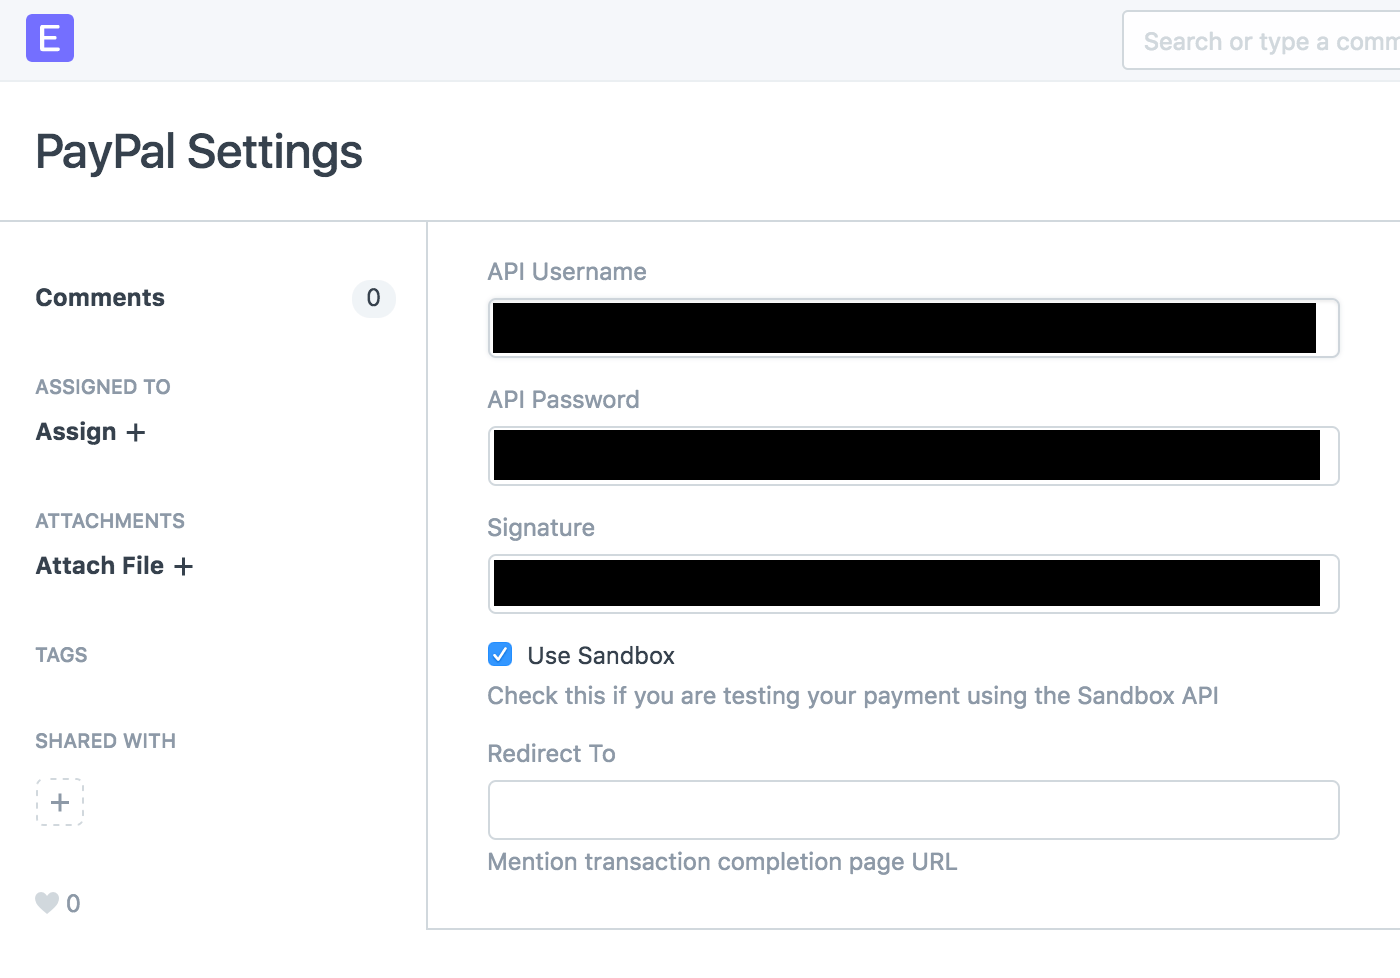Screen dimensions: 1400x978
Task: Click the PayPal Settings page title
Action: click(x=199, y=151)
